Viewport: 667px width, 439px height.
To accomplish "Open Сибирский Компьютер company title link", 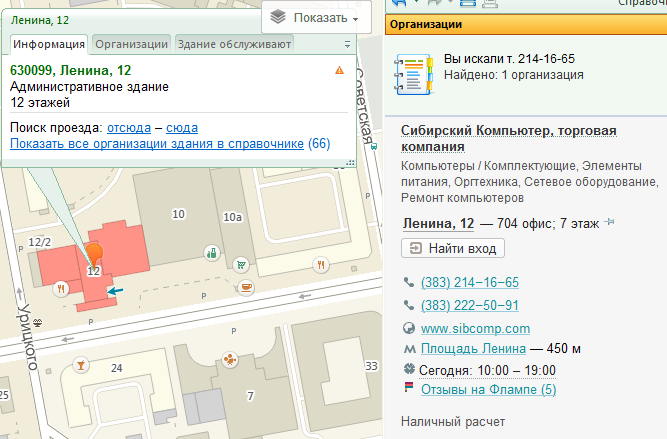I will [509, 138].
